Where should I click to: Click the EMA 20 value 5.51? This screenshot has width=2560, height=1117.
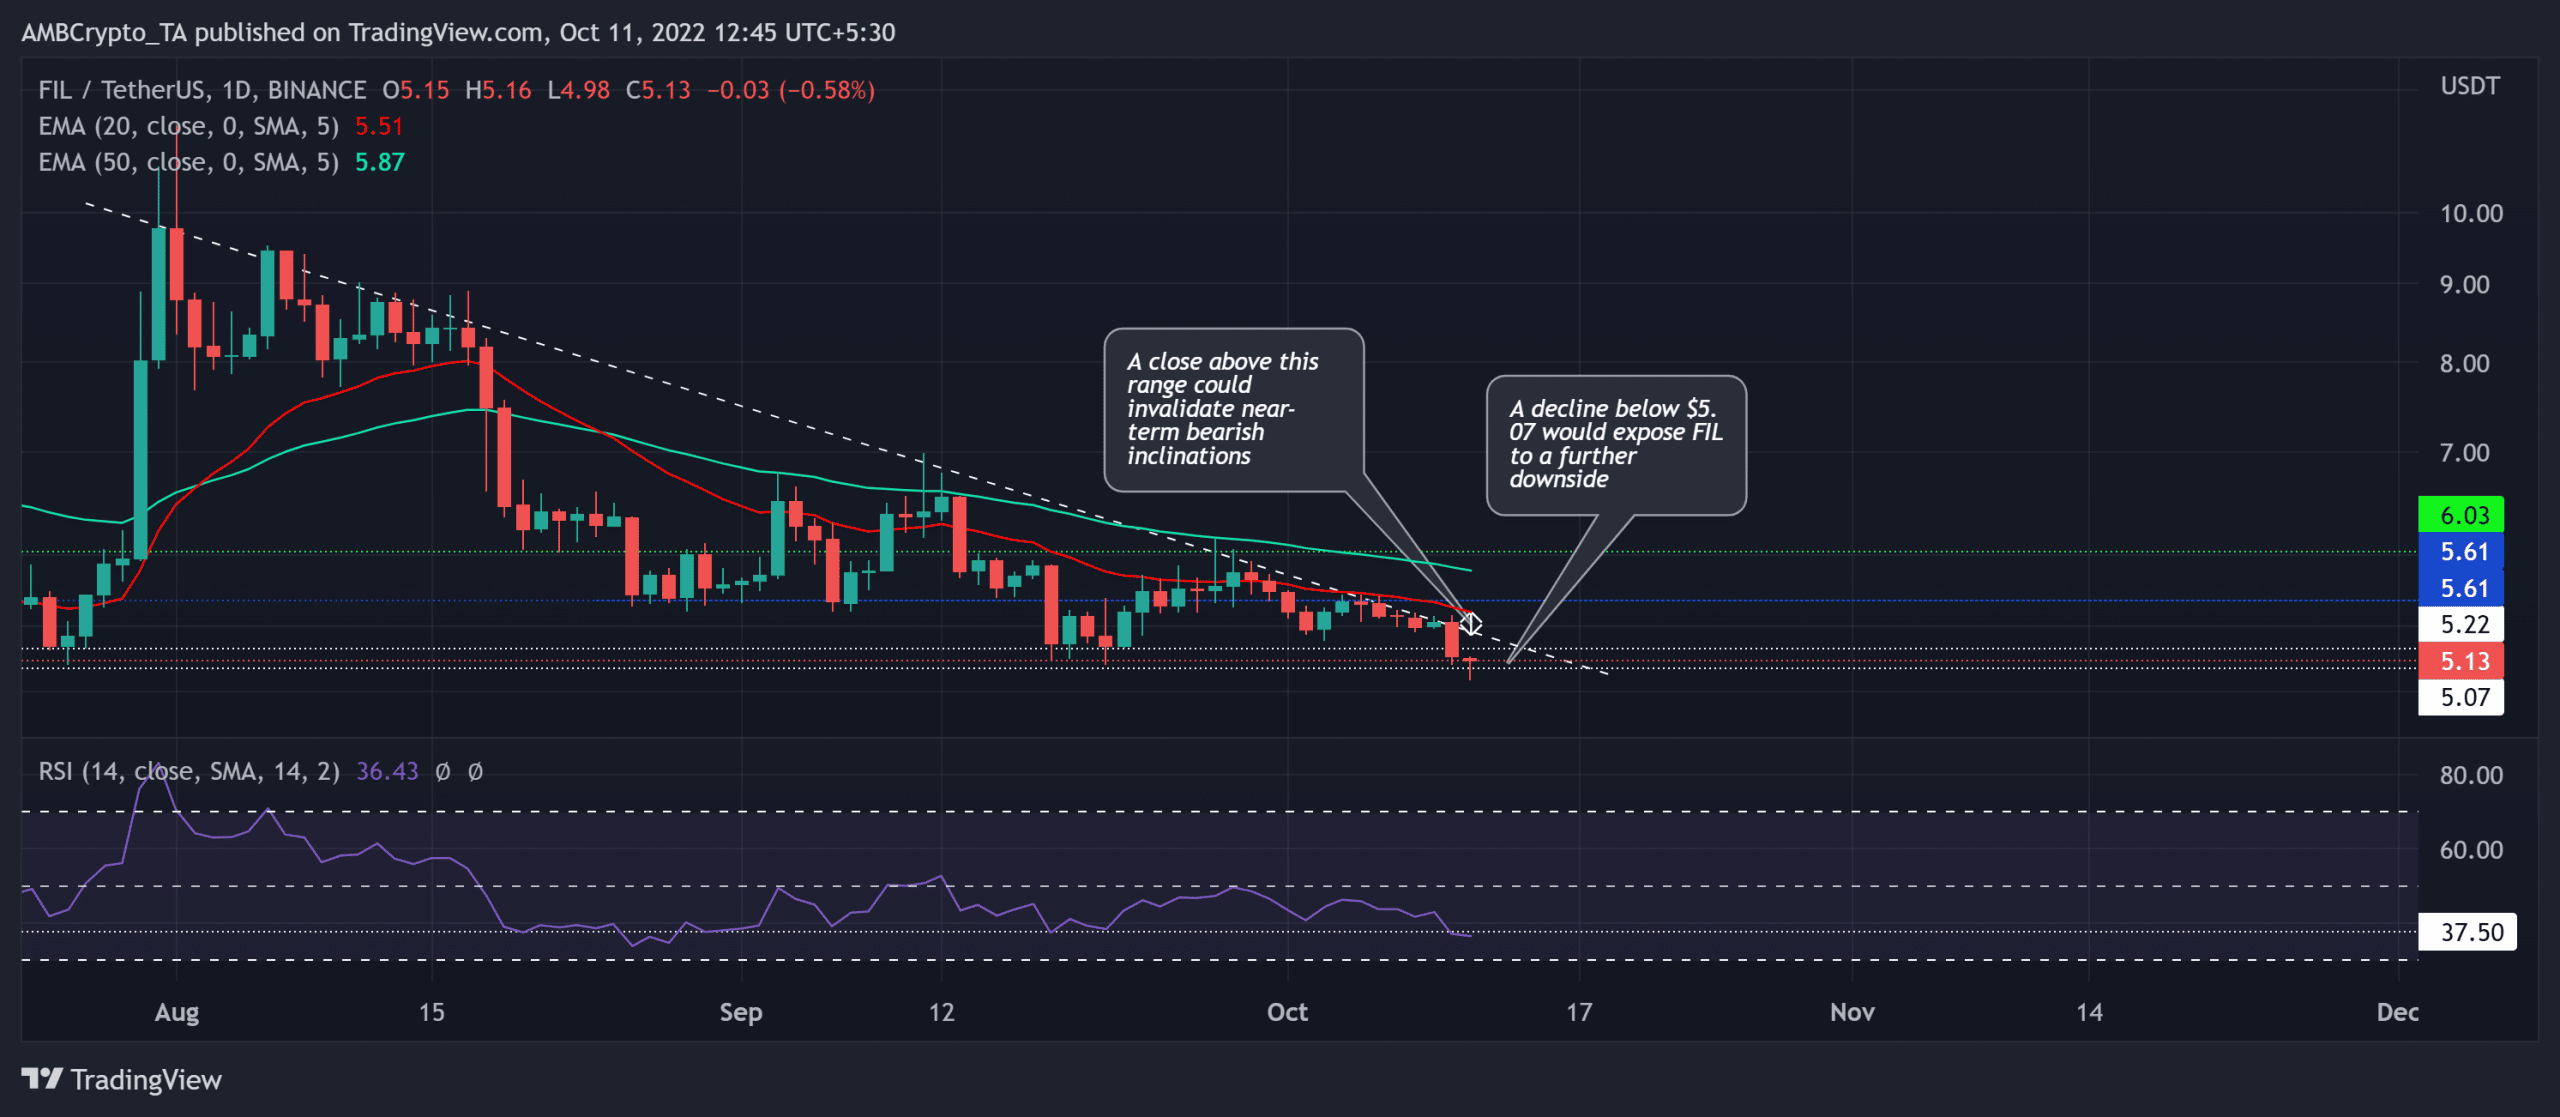(x=379, y=126)
